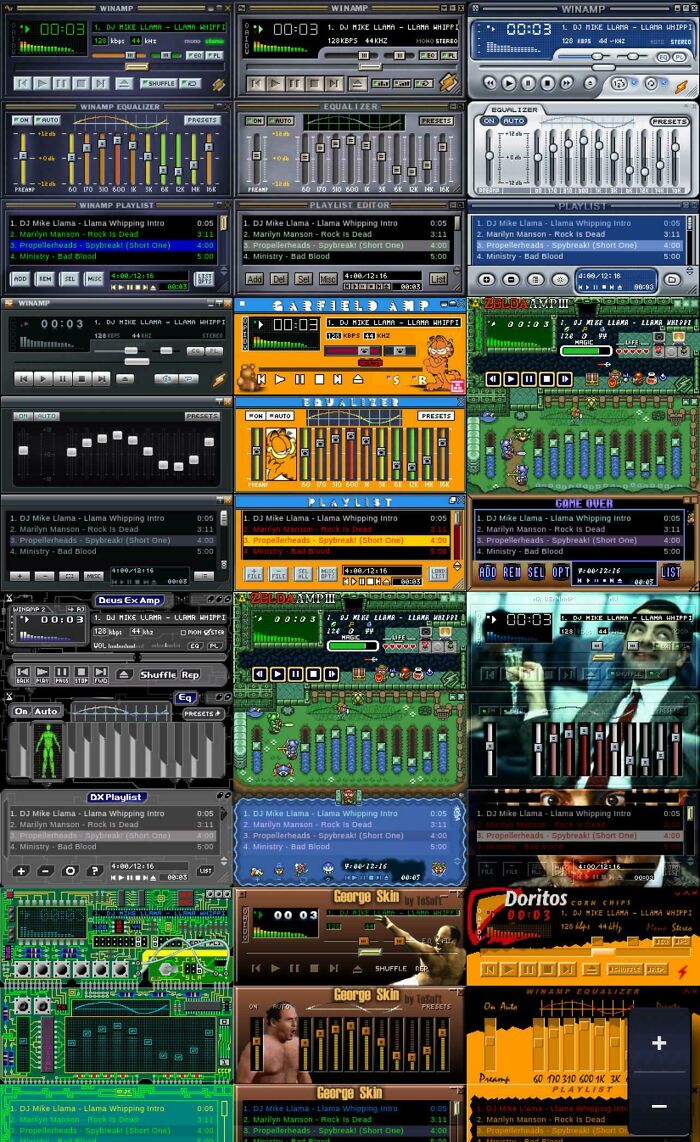Screen dimensions: 700x1142
Task: Enable AUTO in the Winamp Equalizer window
Action: click(x=47, y=120)
